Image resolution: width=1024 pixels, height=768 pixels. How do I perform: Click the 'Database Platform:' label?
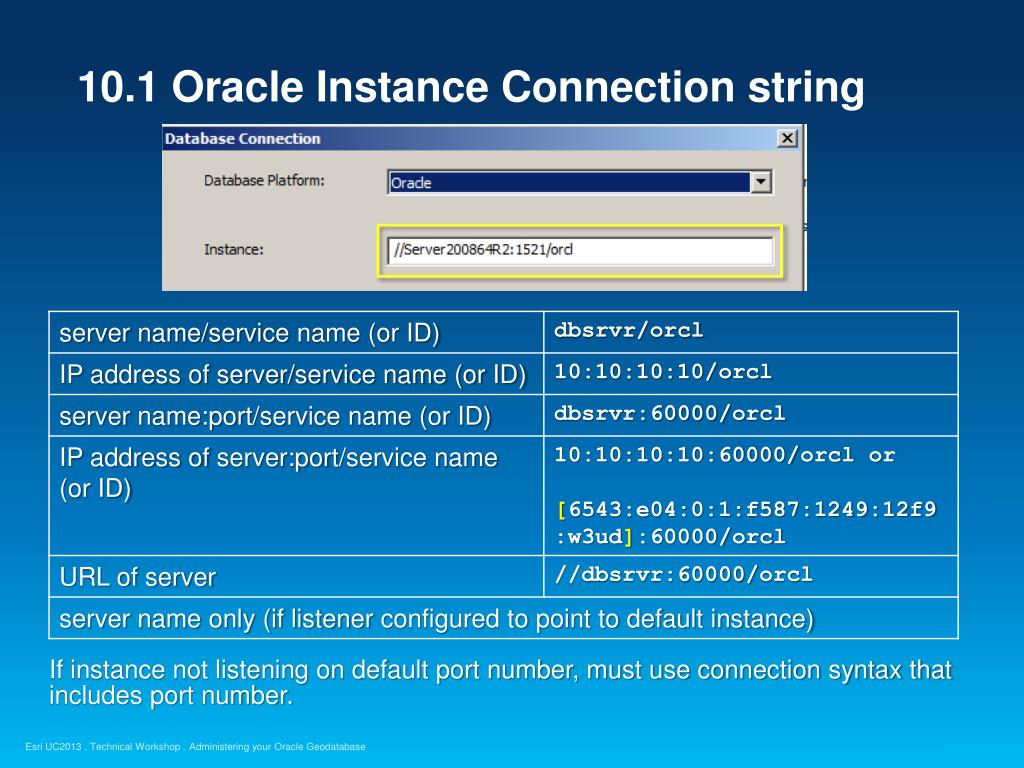(264, 181)
